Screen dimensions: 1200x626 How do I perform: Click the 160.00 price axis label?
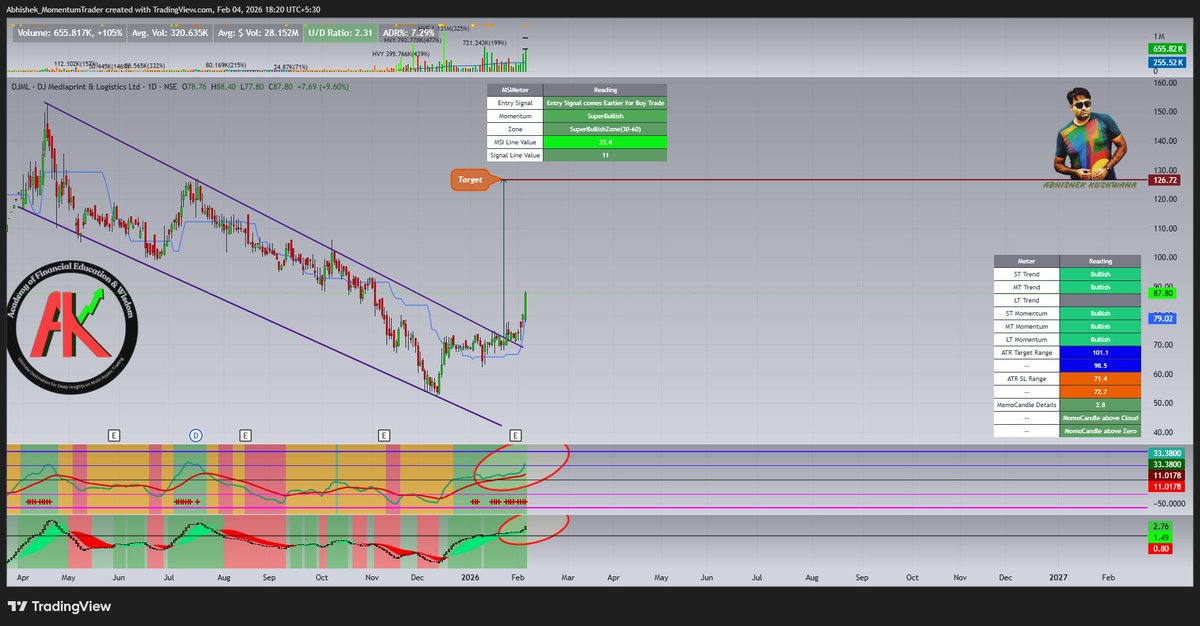1163,83
